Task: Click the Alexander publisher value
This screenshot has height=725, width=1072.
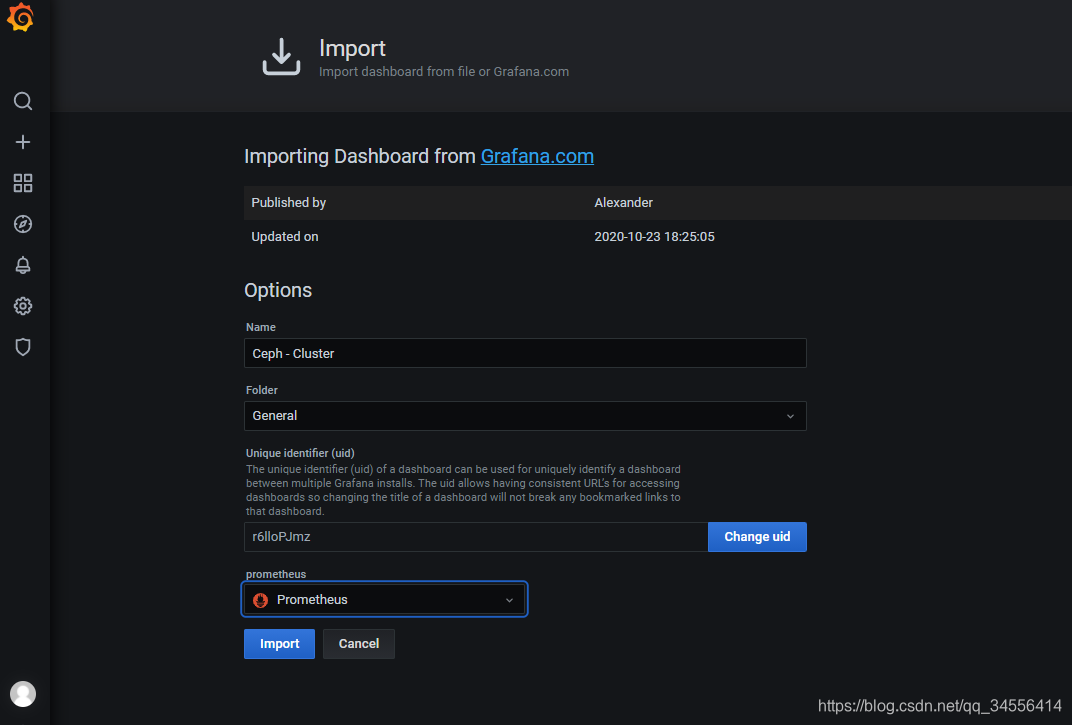Action: coord(623,202)
